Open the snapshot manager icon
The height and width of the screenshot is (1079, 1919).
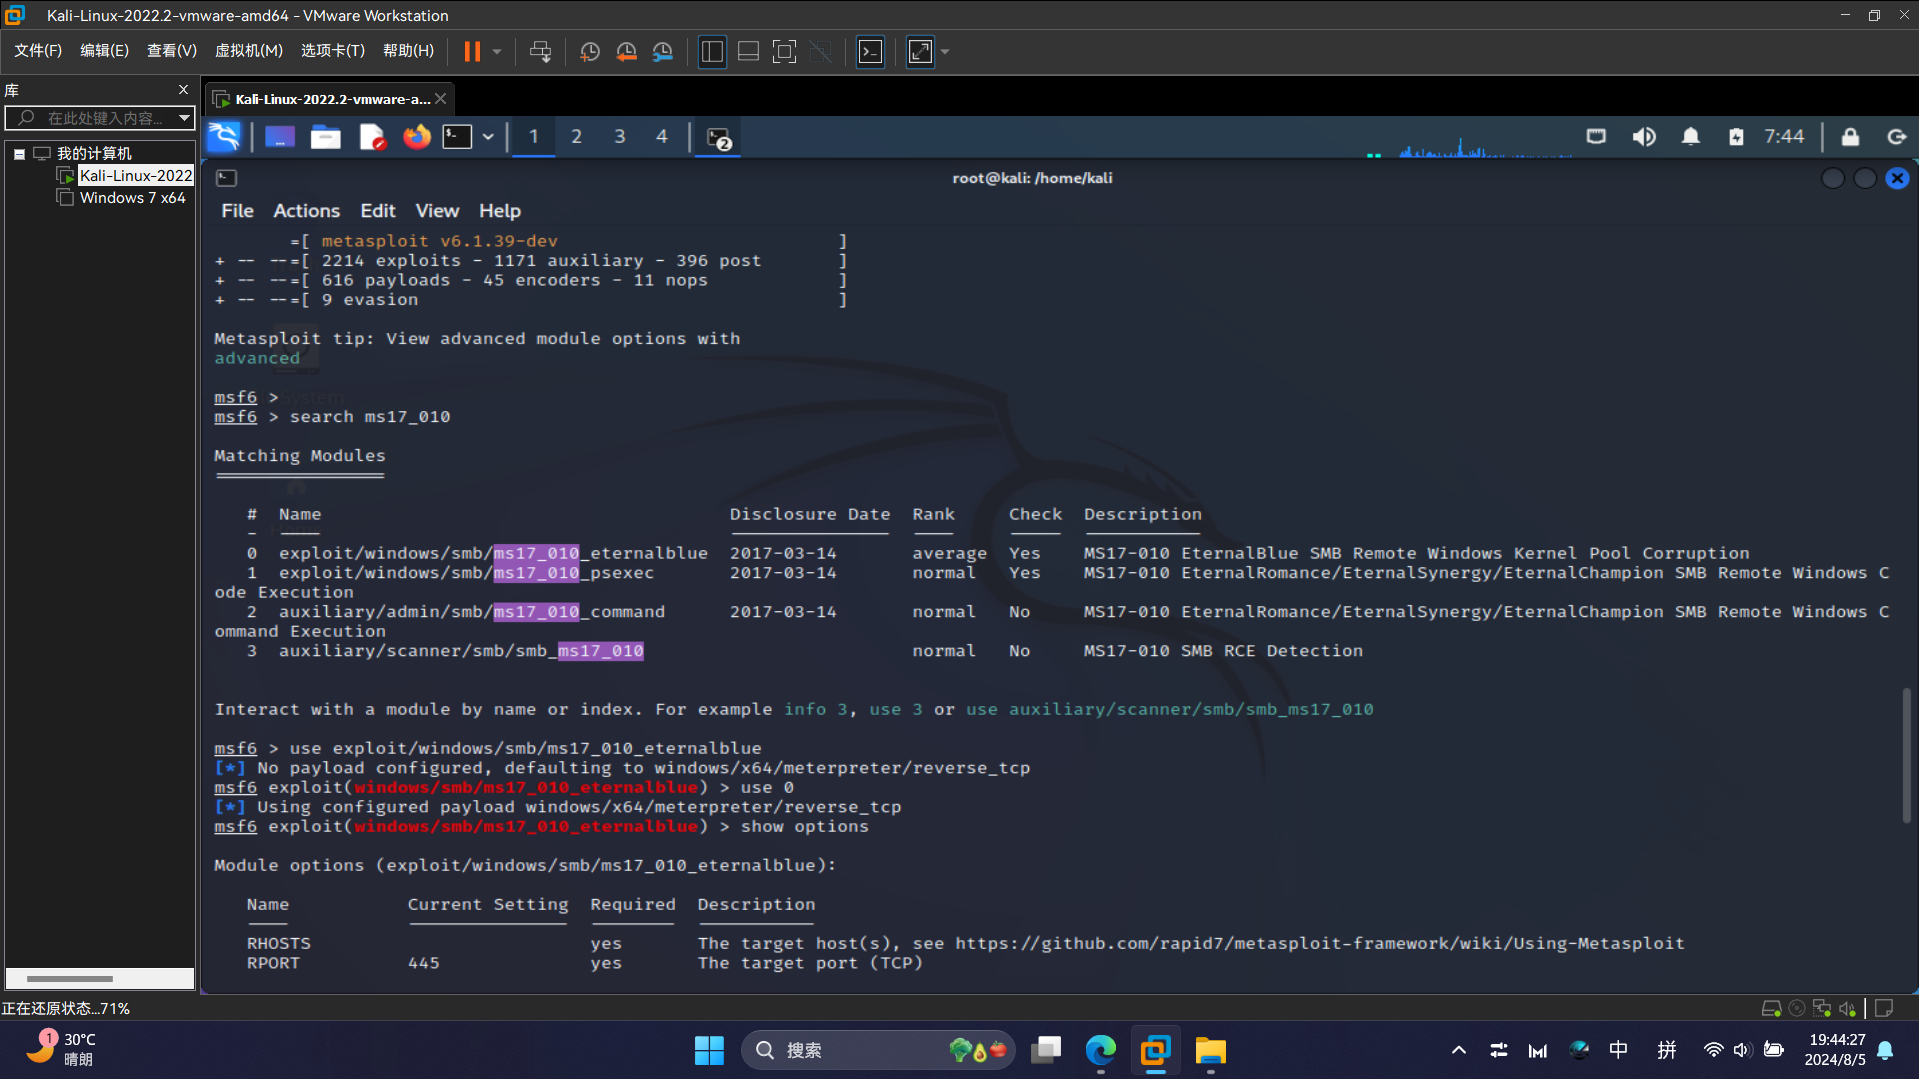663,52
